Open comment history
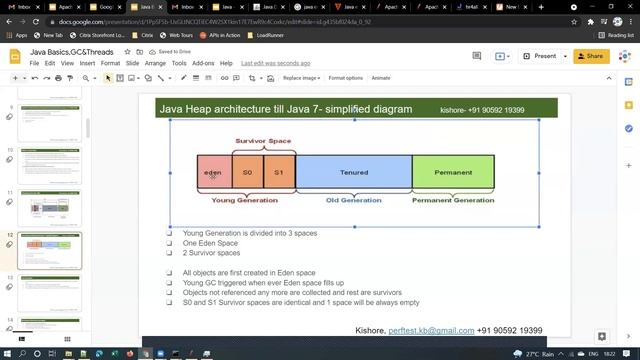This screenshot has height=360, width=640. [477, 56]
